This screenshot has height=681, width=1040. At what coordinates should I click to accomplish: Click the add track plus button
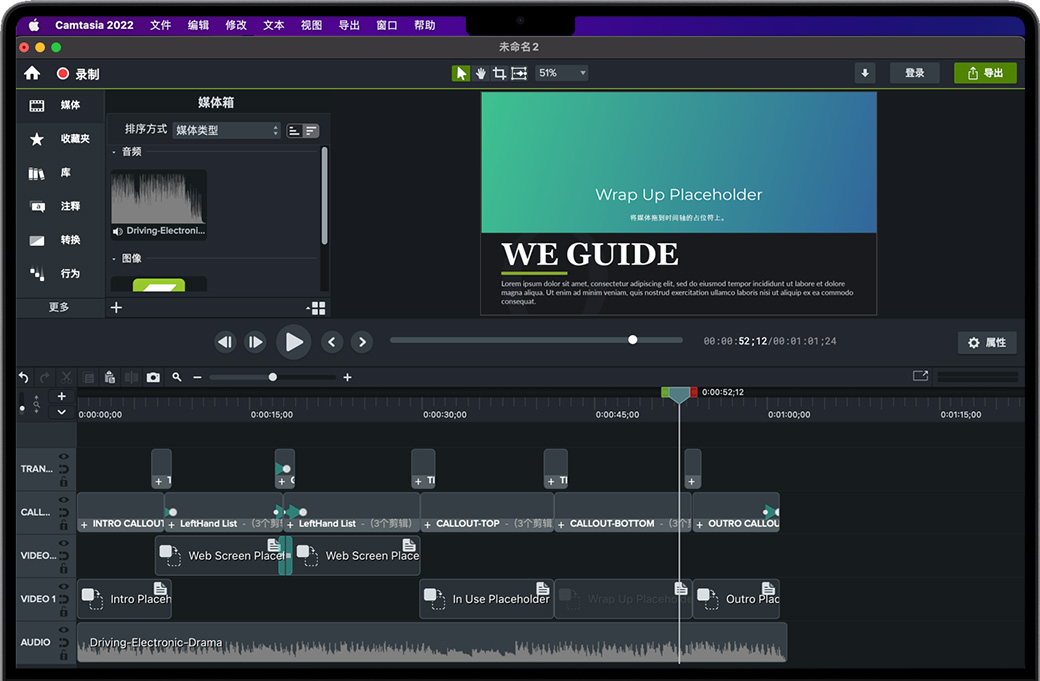coord(62,397)
